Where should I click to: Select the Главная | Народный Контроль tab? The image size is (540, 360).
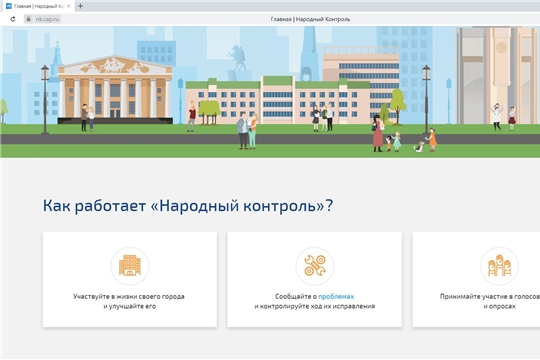38,6
